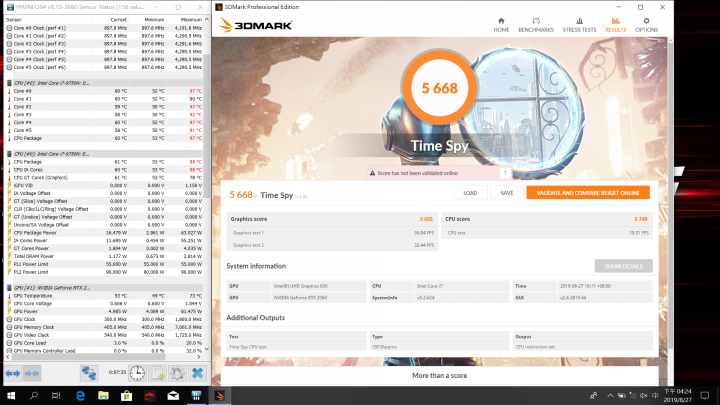Click the HWiNFO expand columns arrows icon
This screenshot has height=405, width=720.
(13, 373)
